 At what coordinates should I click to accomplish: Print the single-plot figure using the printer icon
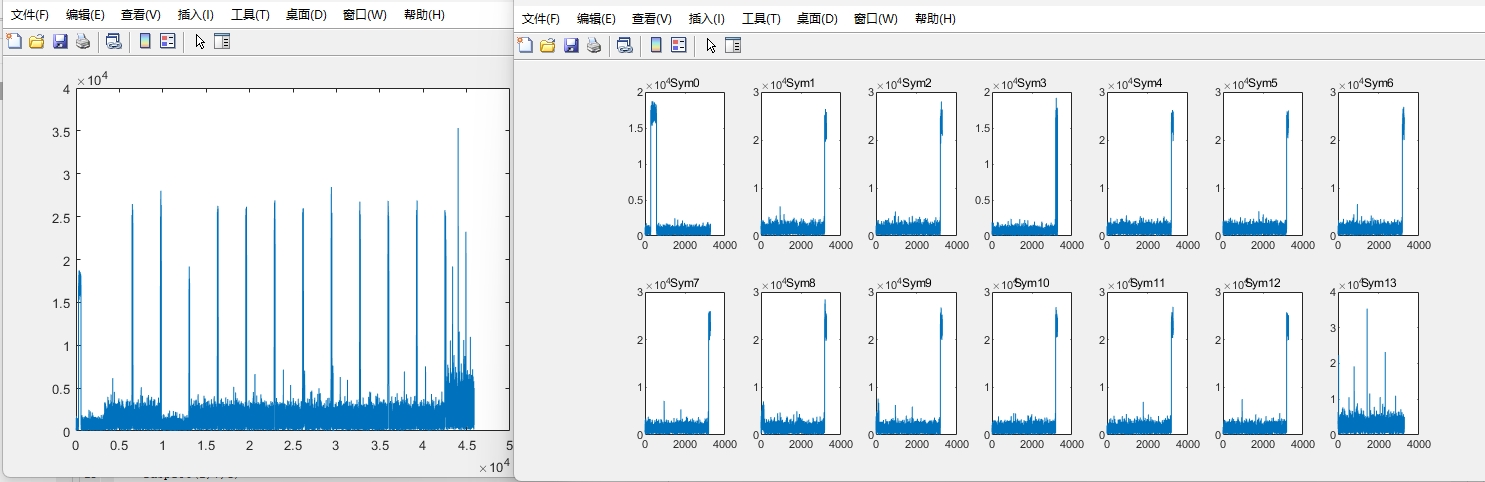coord(83,41)
